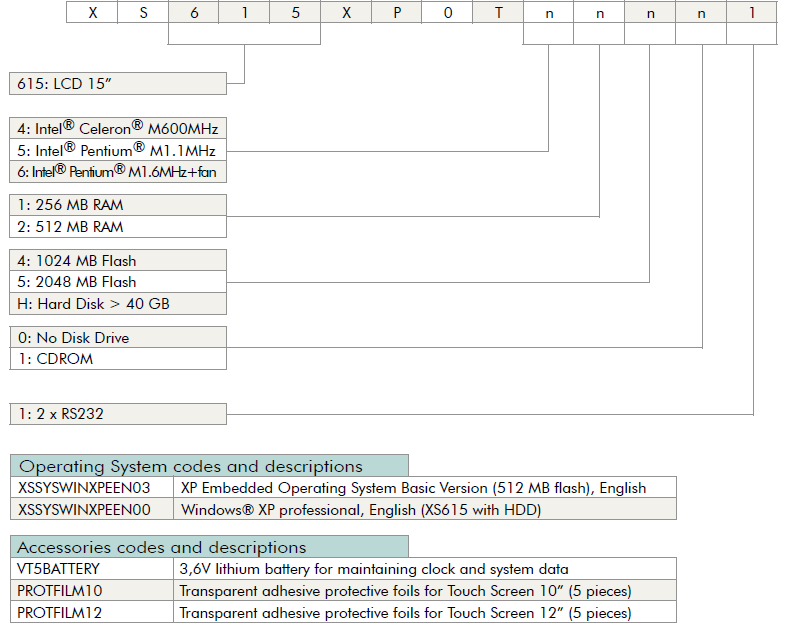Click '1: CDROM' row
This screenshot has height=628, width=785.
(118, 359)
